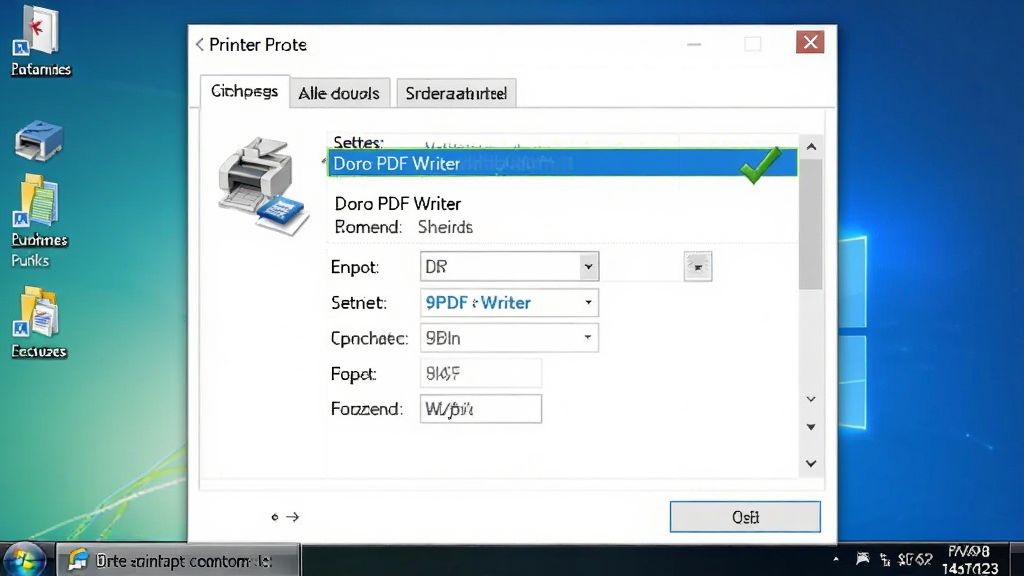Screen dimensions: 1024x576
Task: Click the taskbar clock
Action: tap(970, 560)
